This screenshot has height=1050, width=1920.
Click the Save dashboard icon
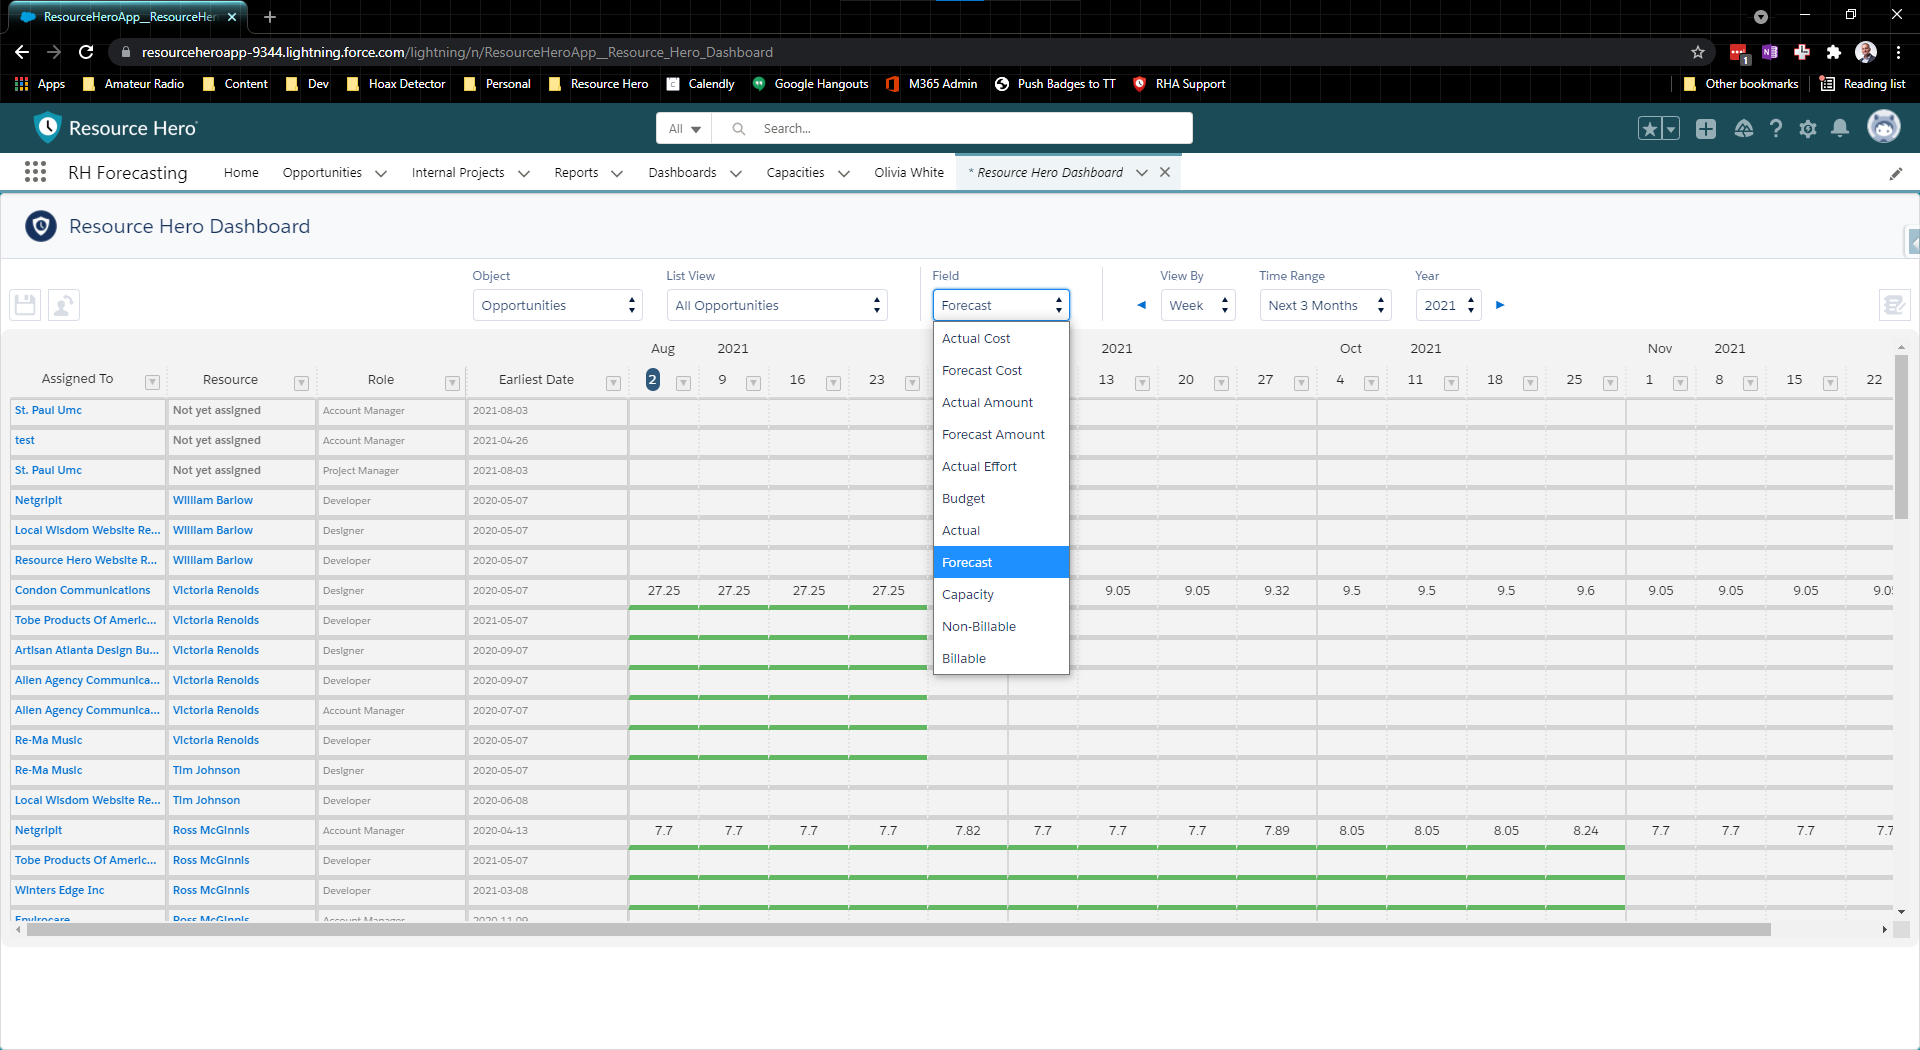click(25, 305)
